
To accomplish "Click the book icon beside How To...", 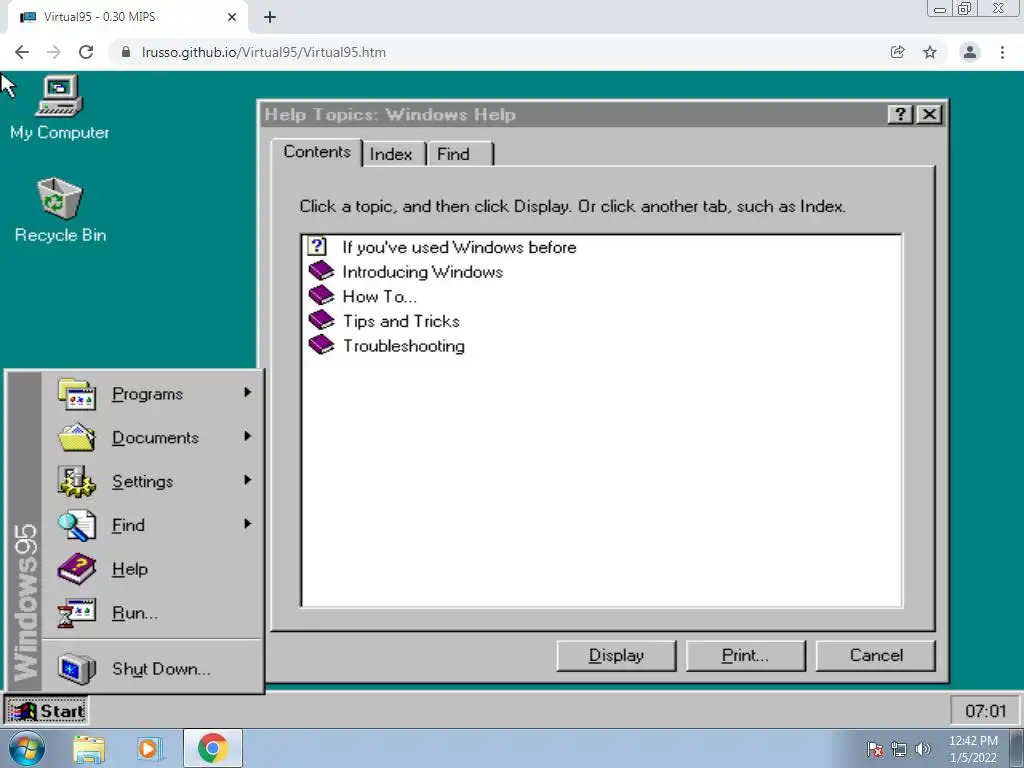I will [x=321, y=295].
